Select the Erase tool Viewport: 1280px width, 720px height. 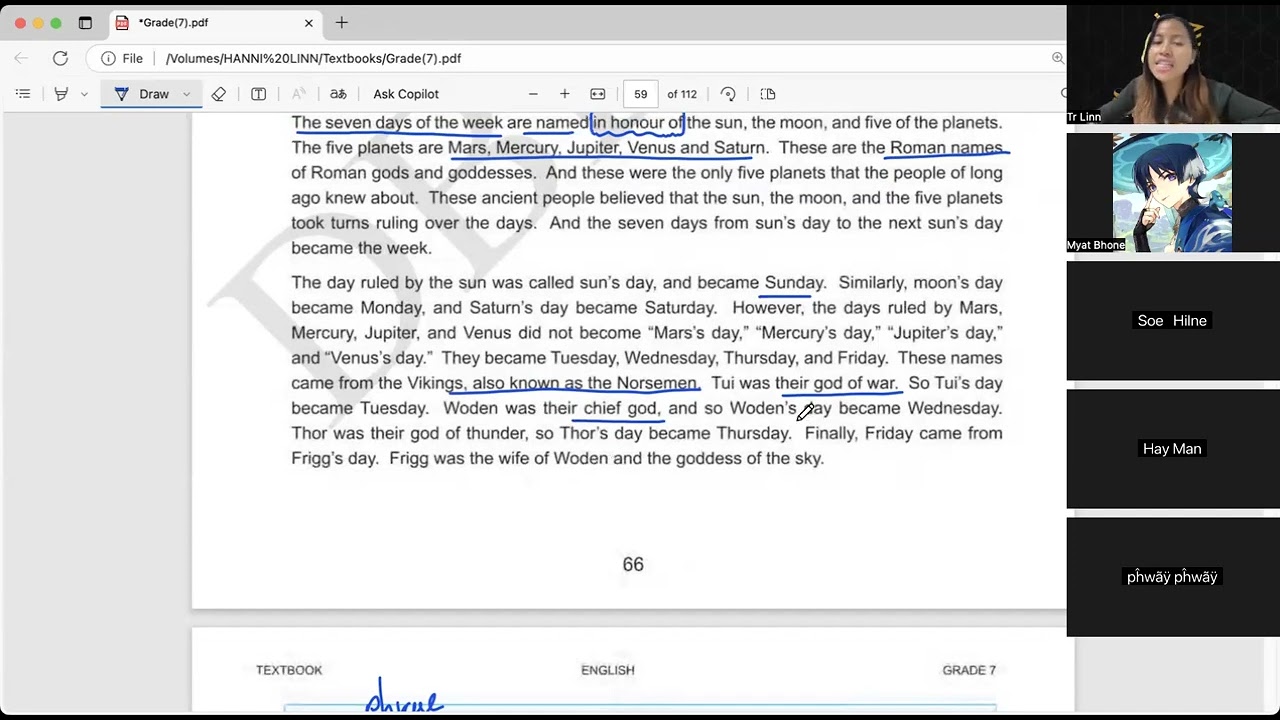click(219, 94)
